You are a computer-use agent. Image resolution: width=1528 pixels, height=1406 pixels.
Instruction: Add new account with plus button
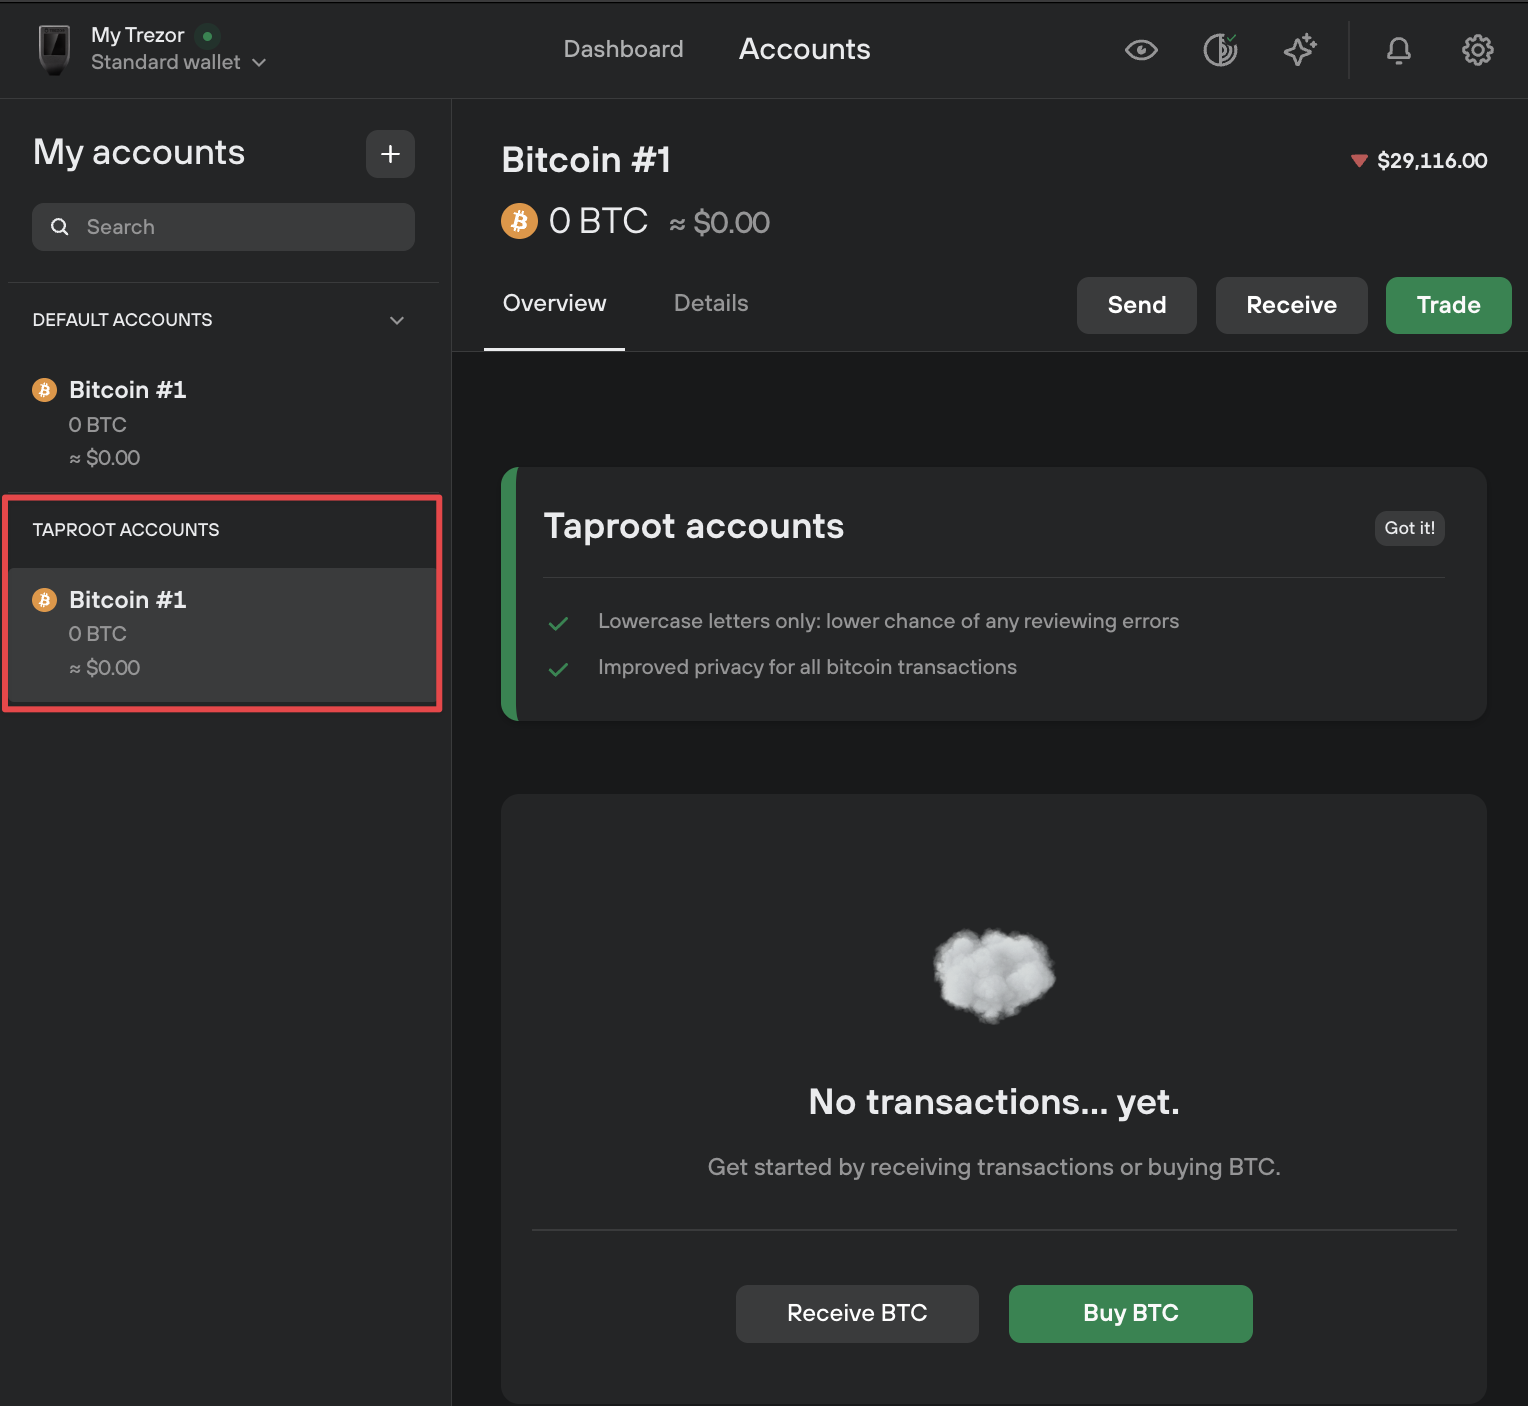tap(390, 154)
